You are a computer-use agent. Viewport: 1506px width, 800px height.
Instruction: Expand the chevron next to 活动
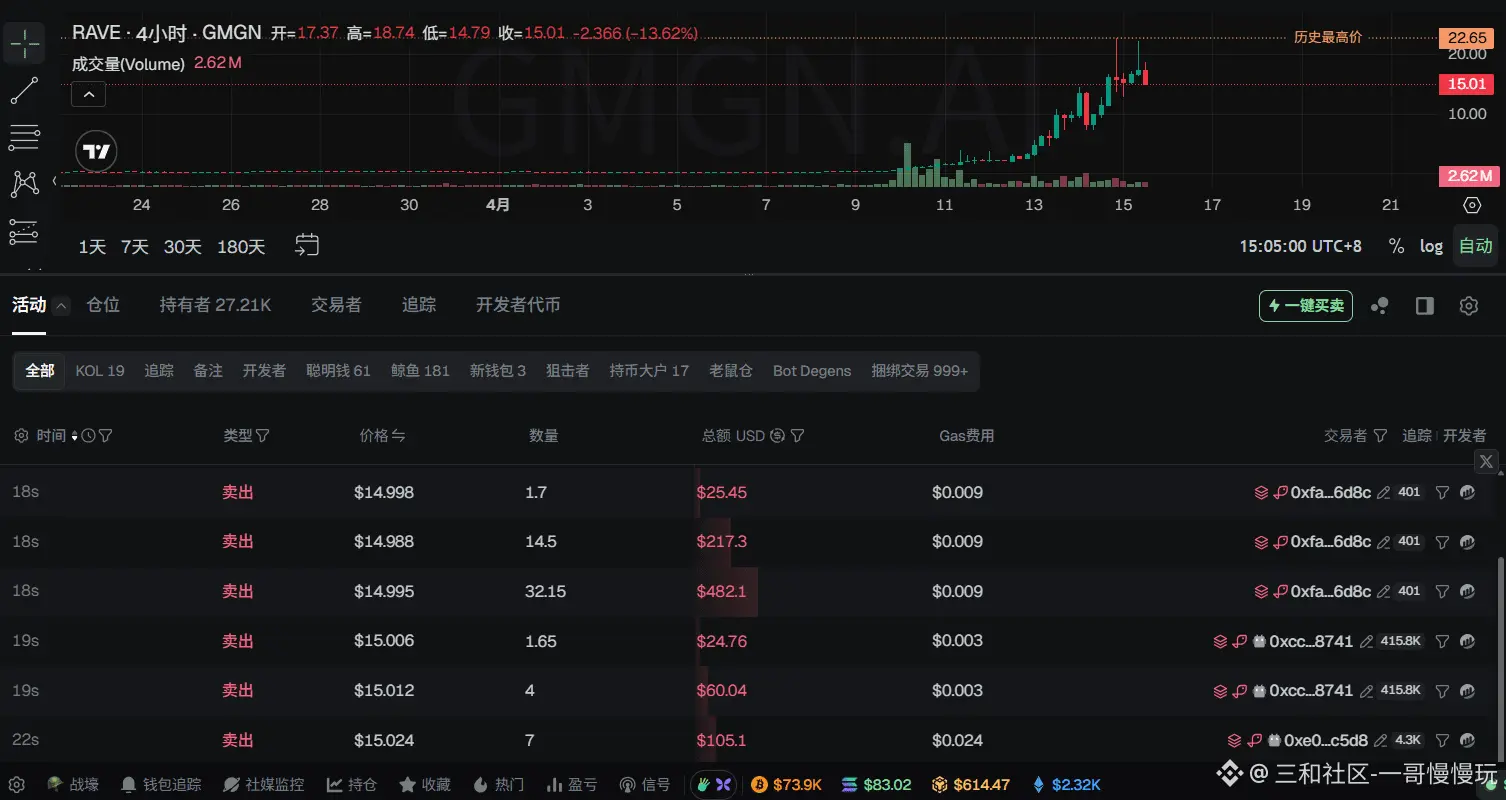(x=62, y=306)
